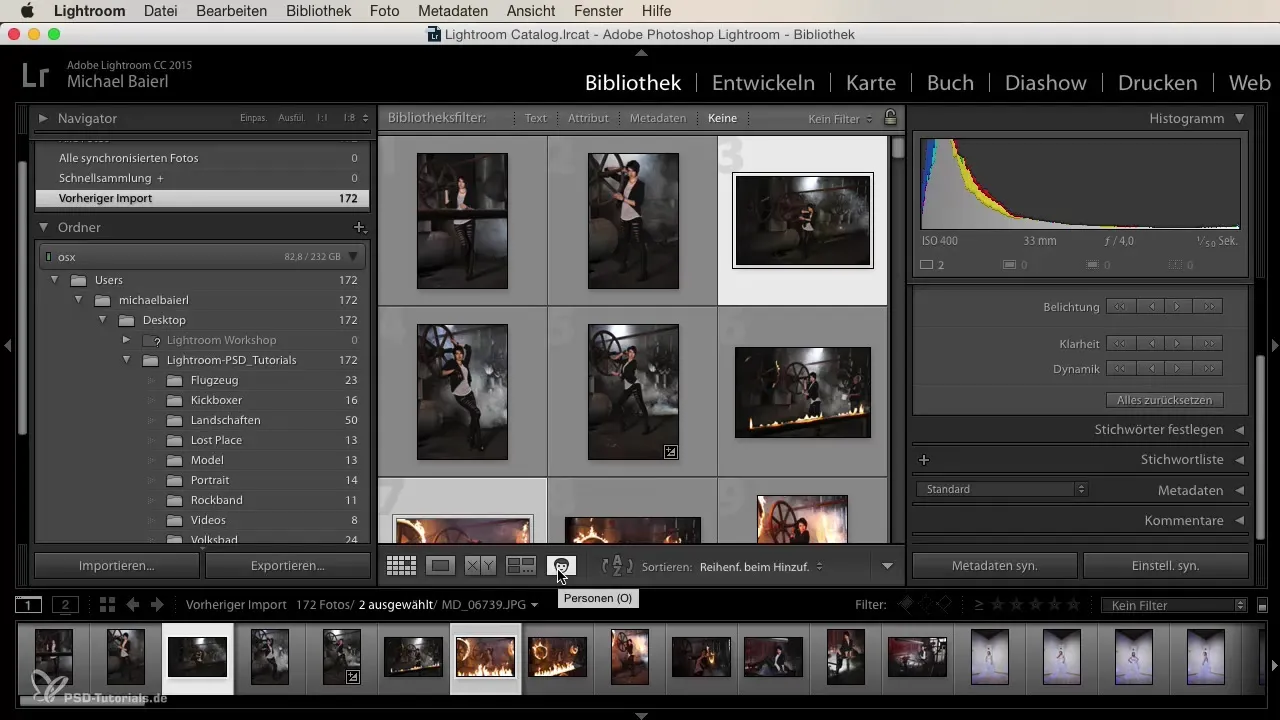This screenshot has width=1280, height=720.
Task: Open sort order Reihenf. beim Hinzuf. dropdown
Action: click(x=761, y=566)
